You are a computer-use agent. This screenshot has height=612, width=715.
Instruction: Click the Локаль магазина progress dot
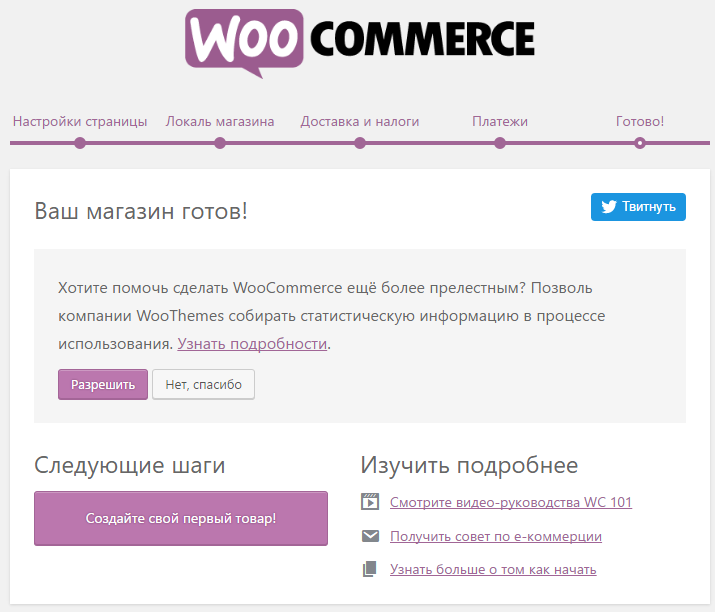click(220, 143)
